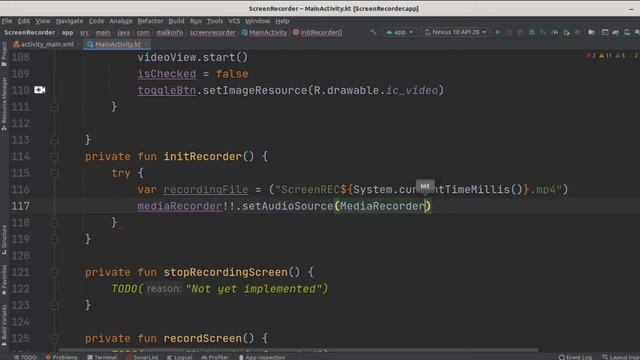
Task: Collapse the initRecorder function fold on line 114
Action: 55,156
